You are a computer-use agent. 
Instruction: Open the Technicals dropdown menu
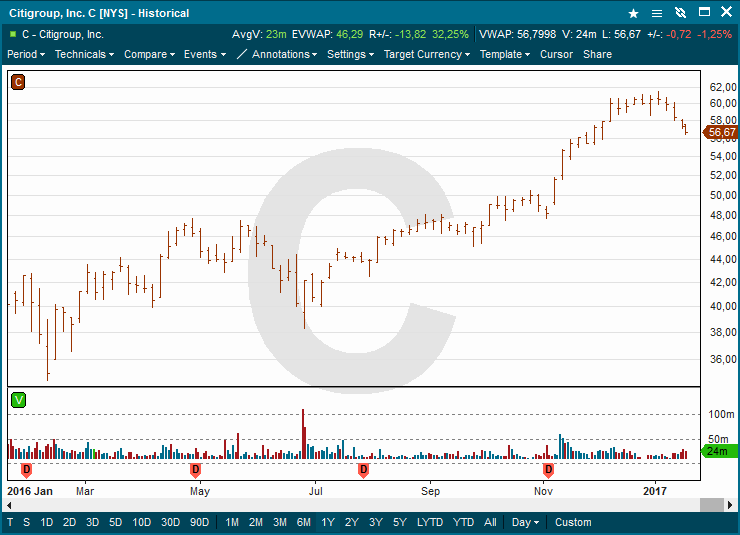(x=84, y=54)
